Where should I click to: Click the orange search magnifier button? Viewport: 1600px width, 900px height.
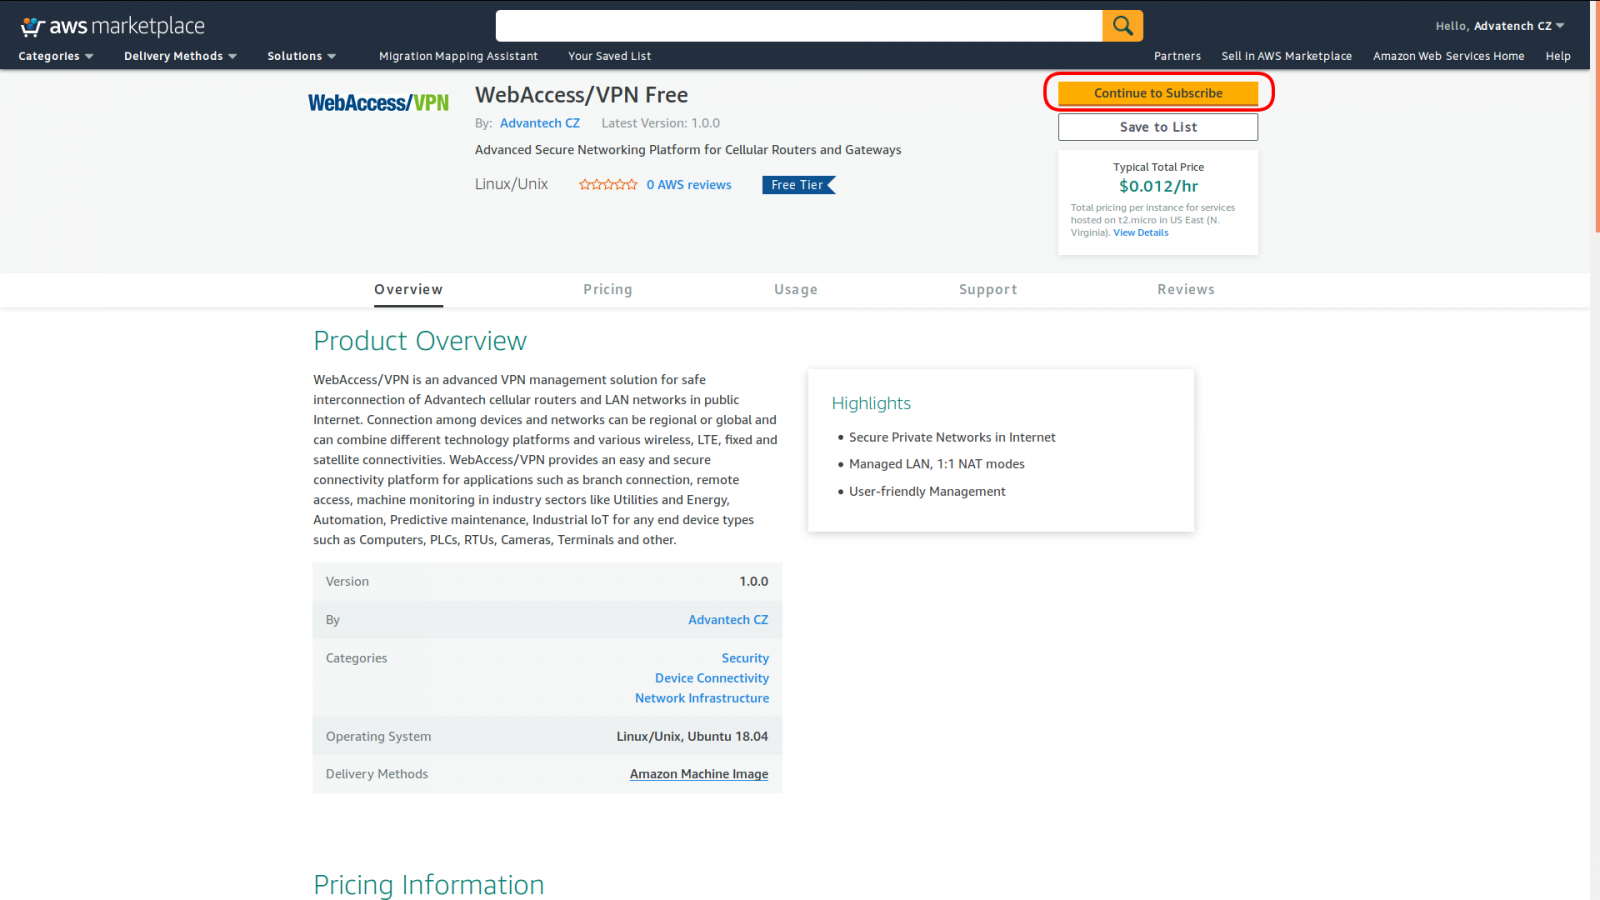[1122, 26]
